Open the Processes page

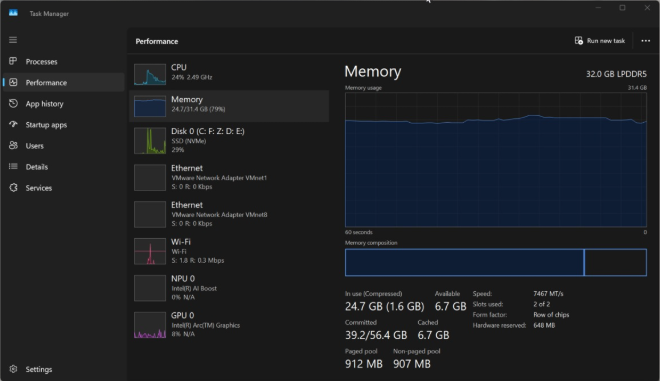[x=64, y=61]
